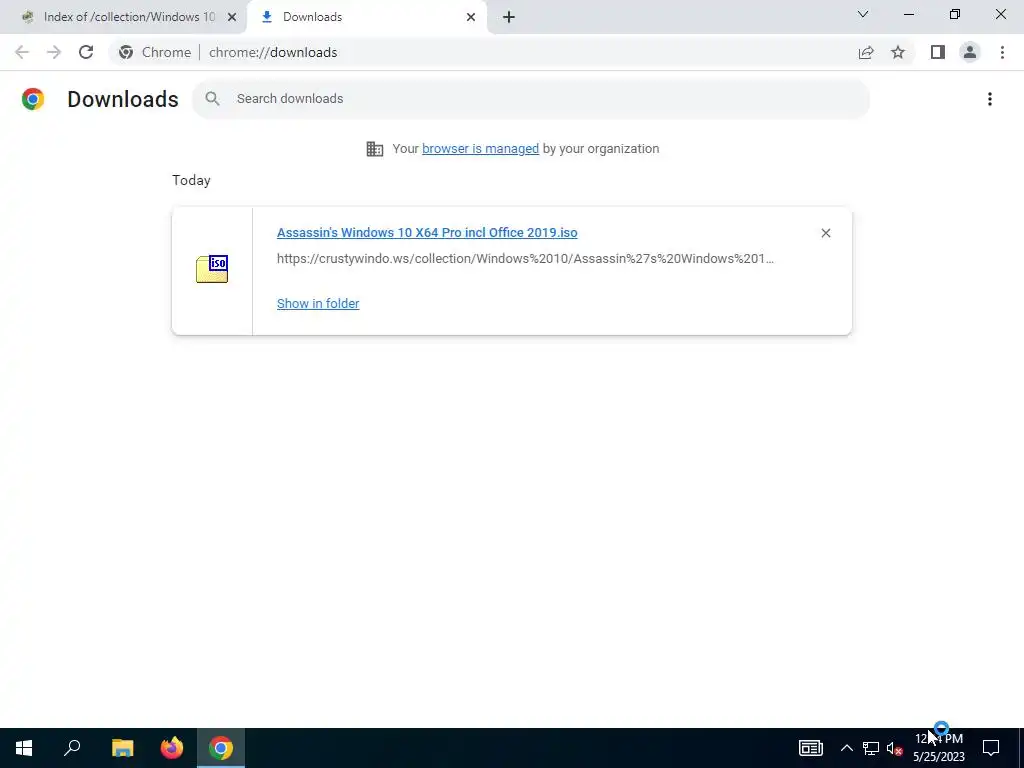
Task: Click the ISO file icon in download card
Action: click(212, 269)
